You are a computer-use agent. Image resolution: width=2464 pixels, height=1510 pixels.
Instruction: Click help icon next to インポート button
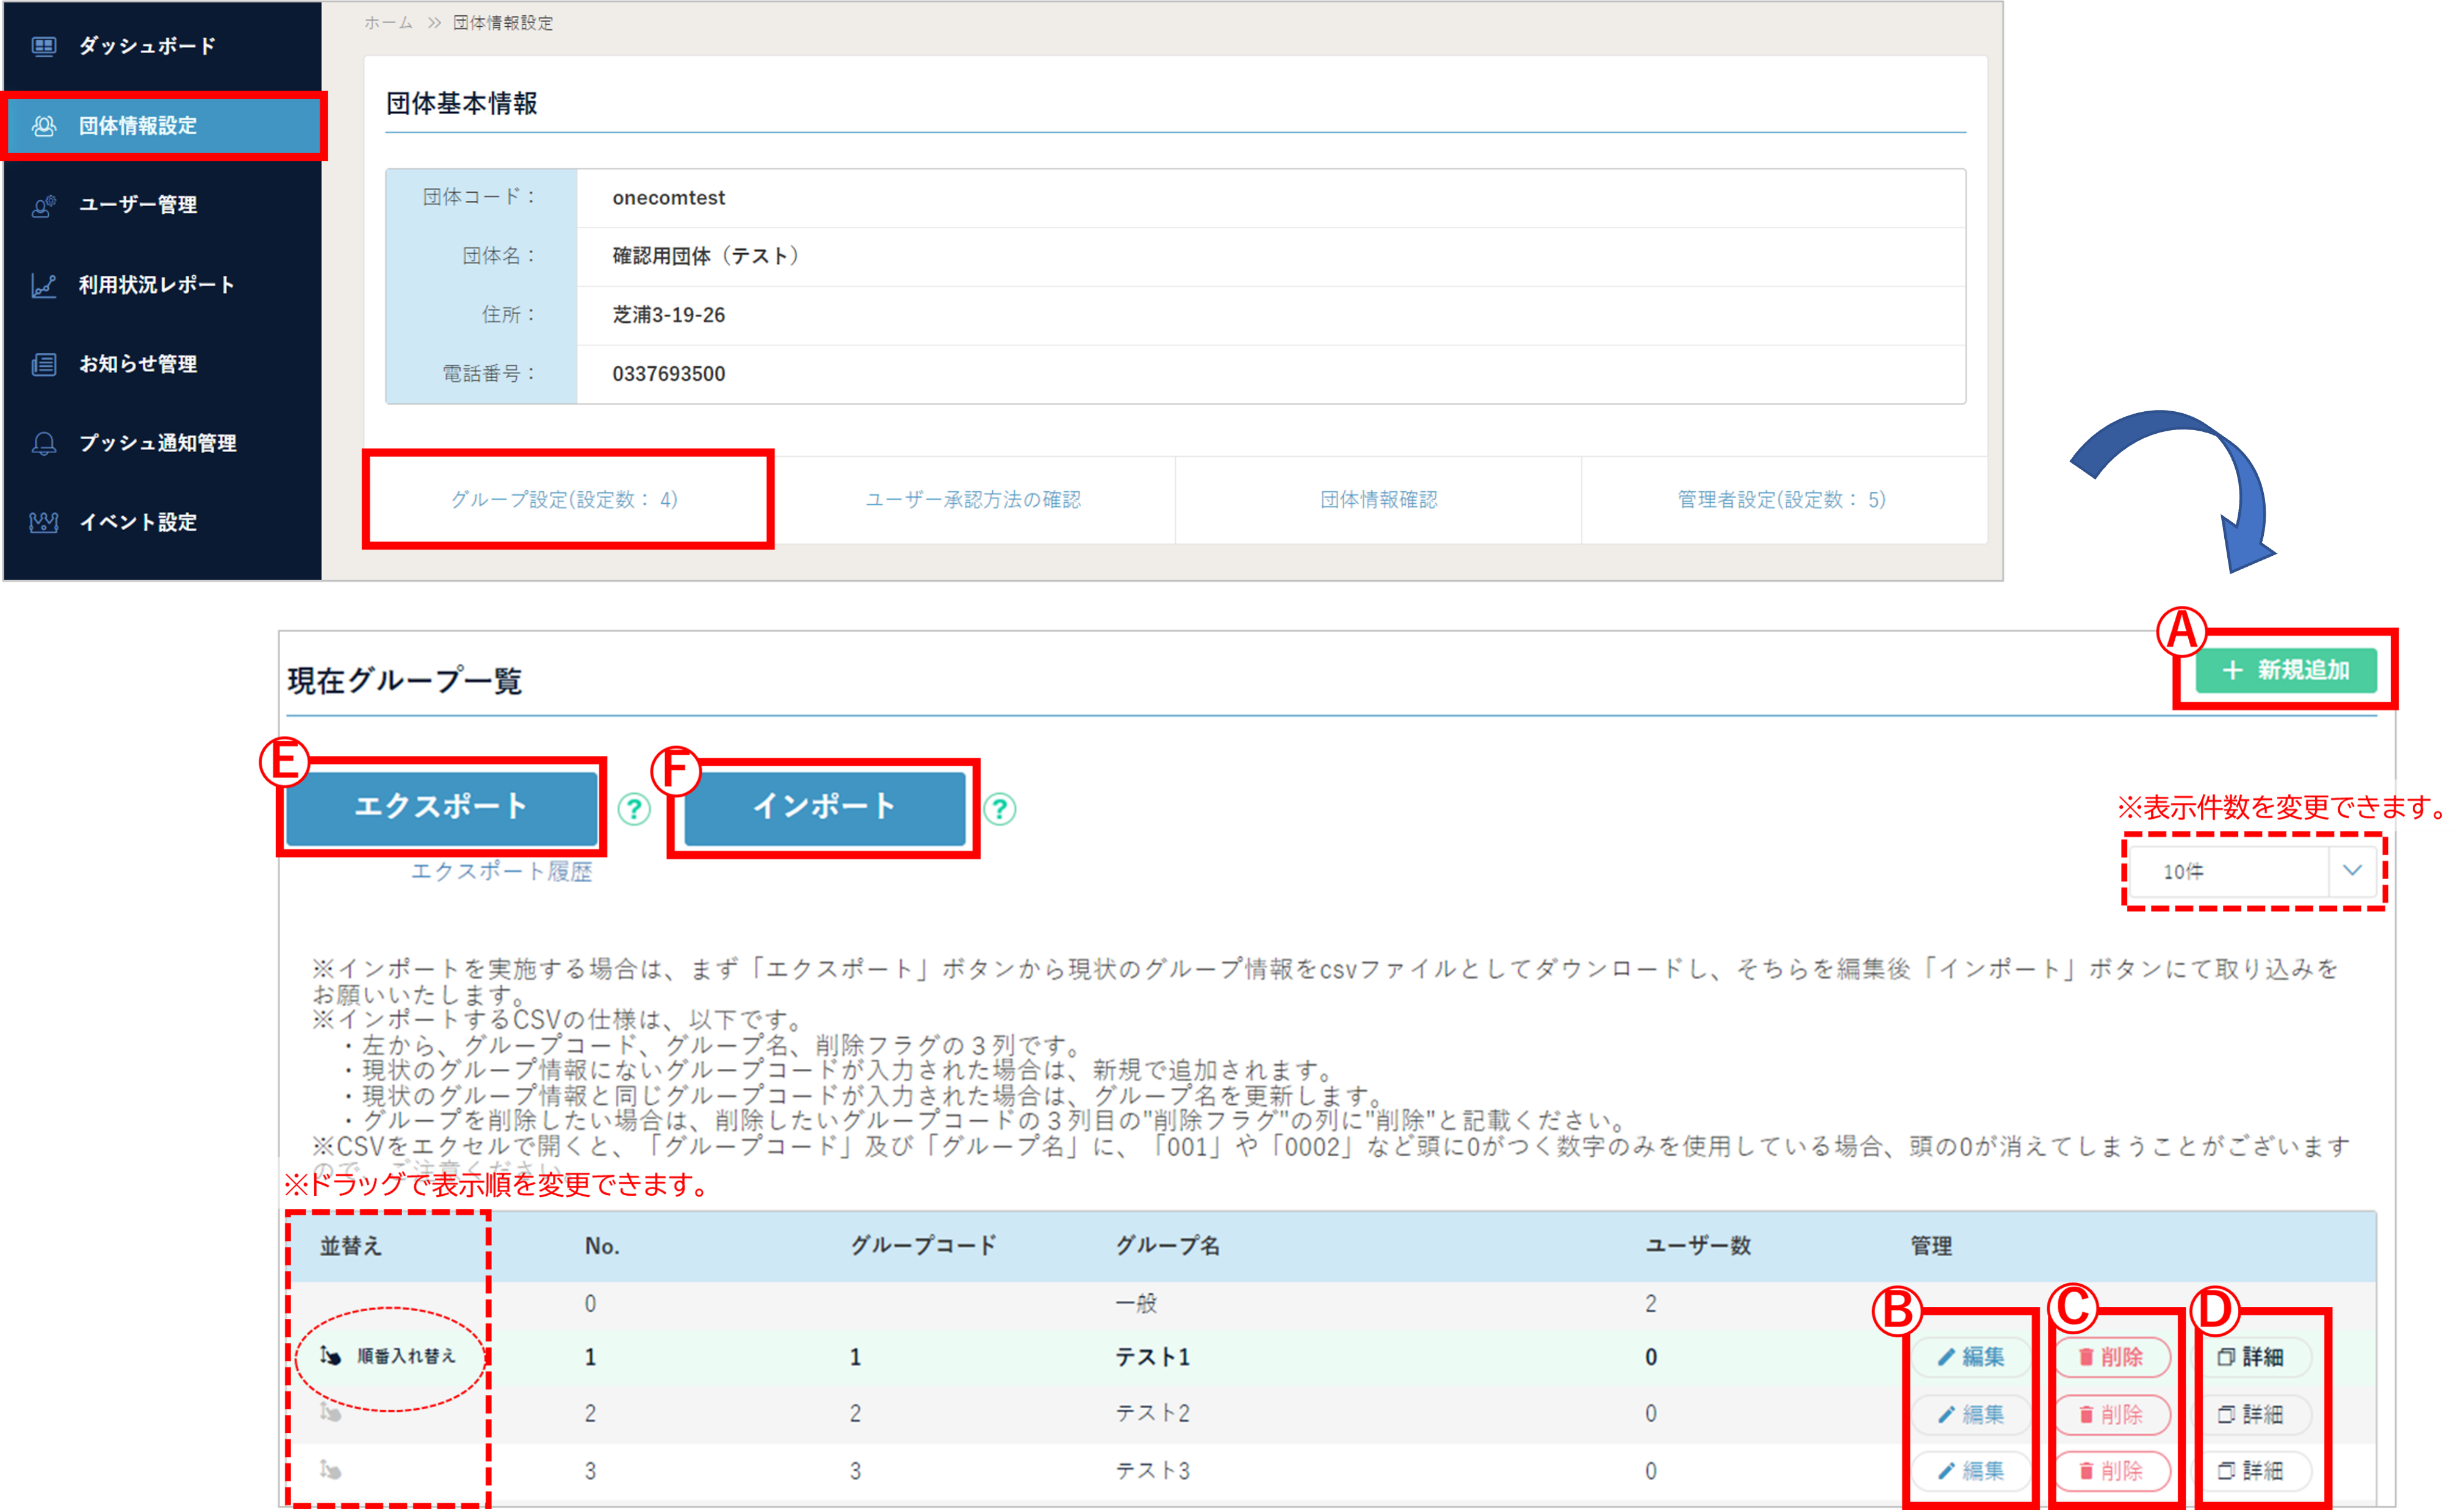[x=999, y=809]
